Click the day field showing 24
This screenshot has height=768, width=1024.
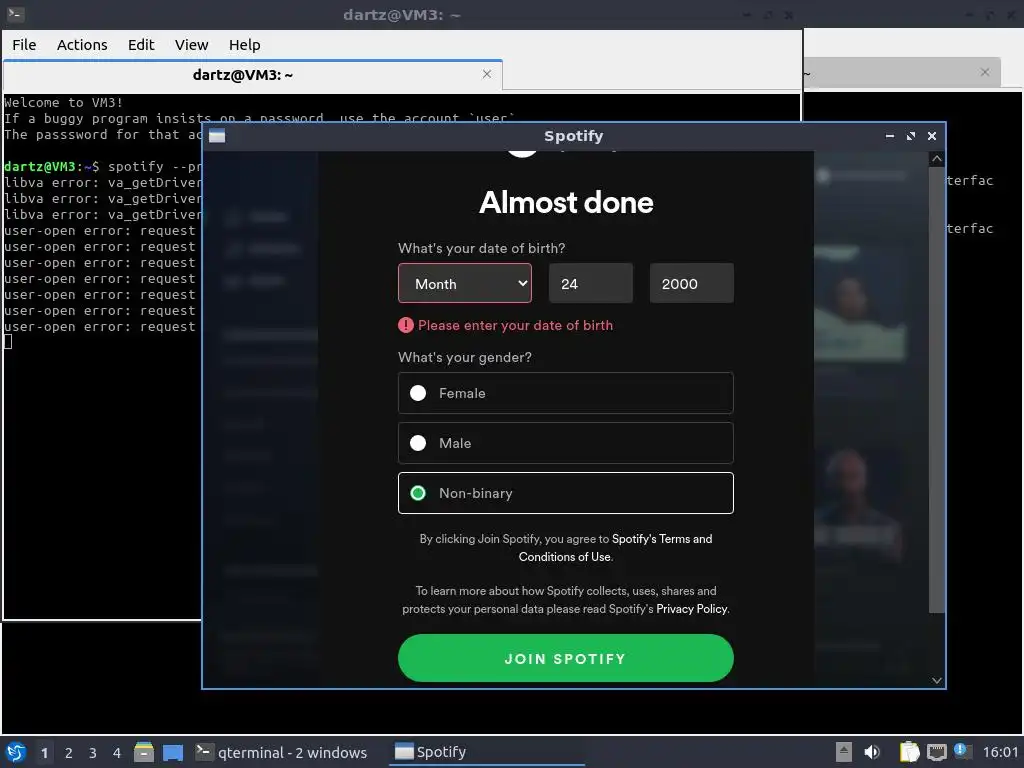[x=590, y=283]
